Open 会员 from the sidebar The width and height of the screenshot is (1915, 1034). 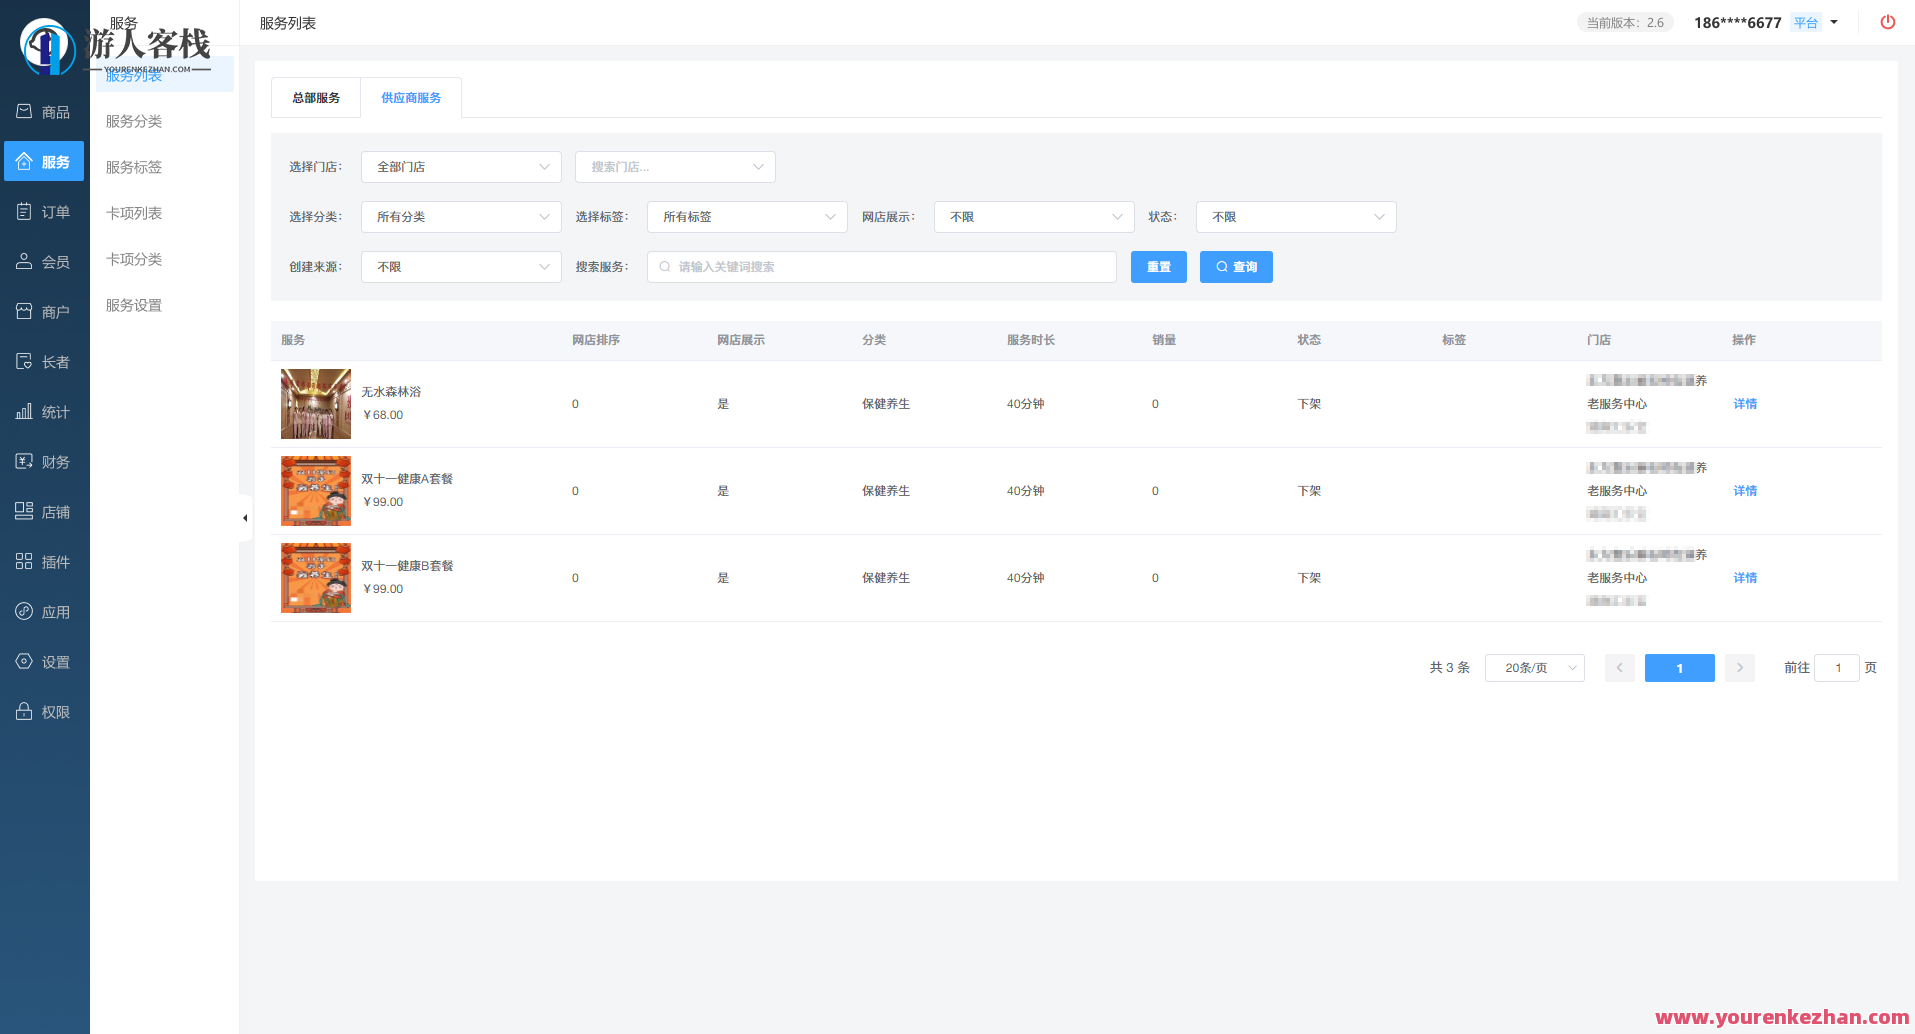click(x=44, y=262)
